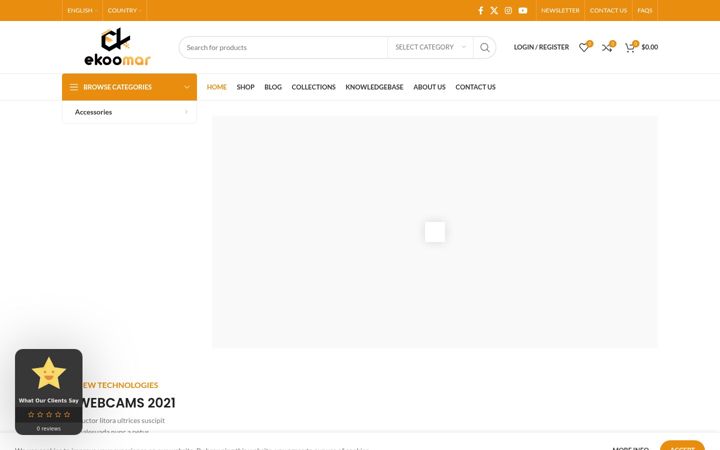Open the Shop menu item
720x450 pixels.
click(245, 87)
